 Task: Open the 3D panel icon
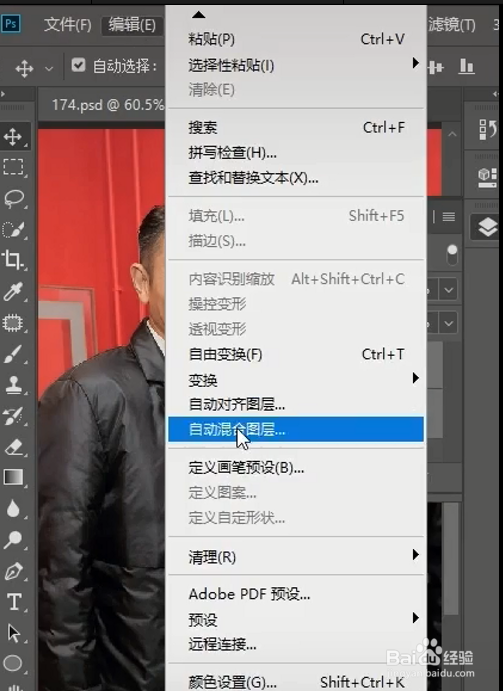(488, 177)
